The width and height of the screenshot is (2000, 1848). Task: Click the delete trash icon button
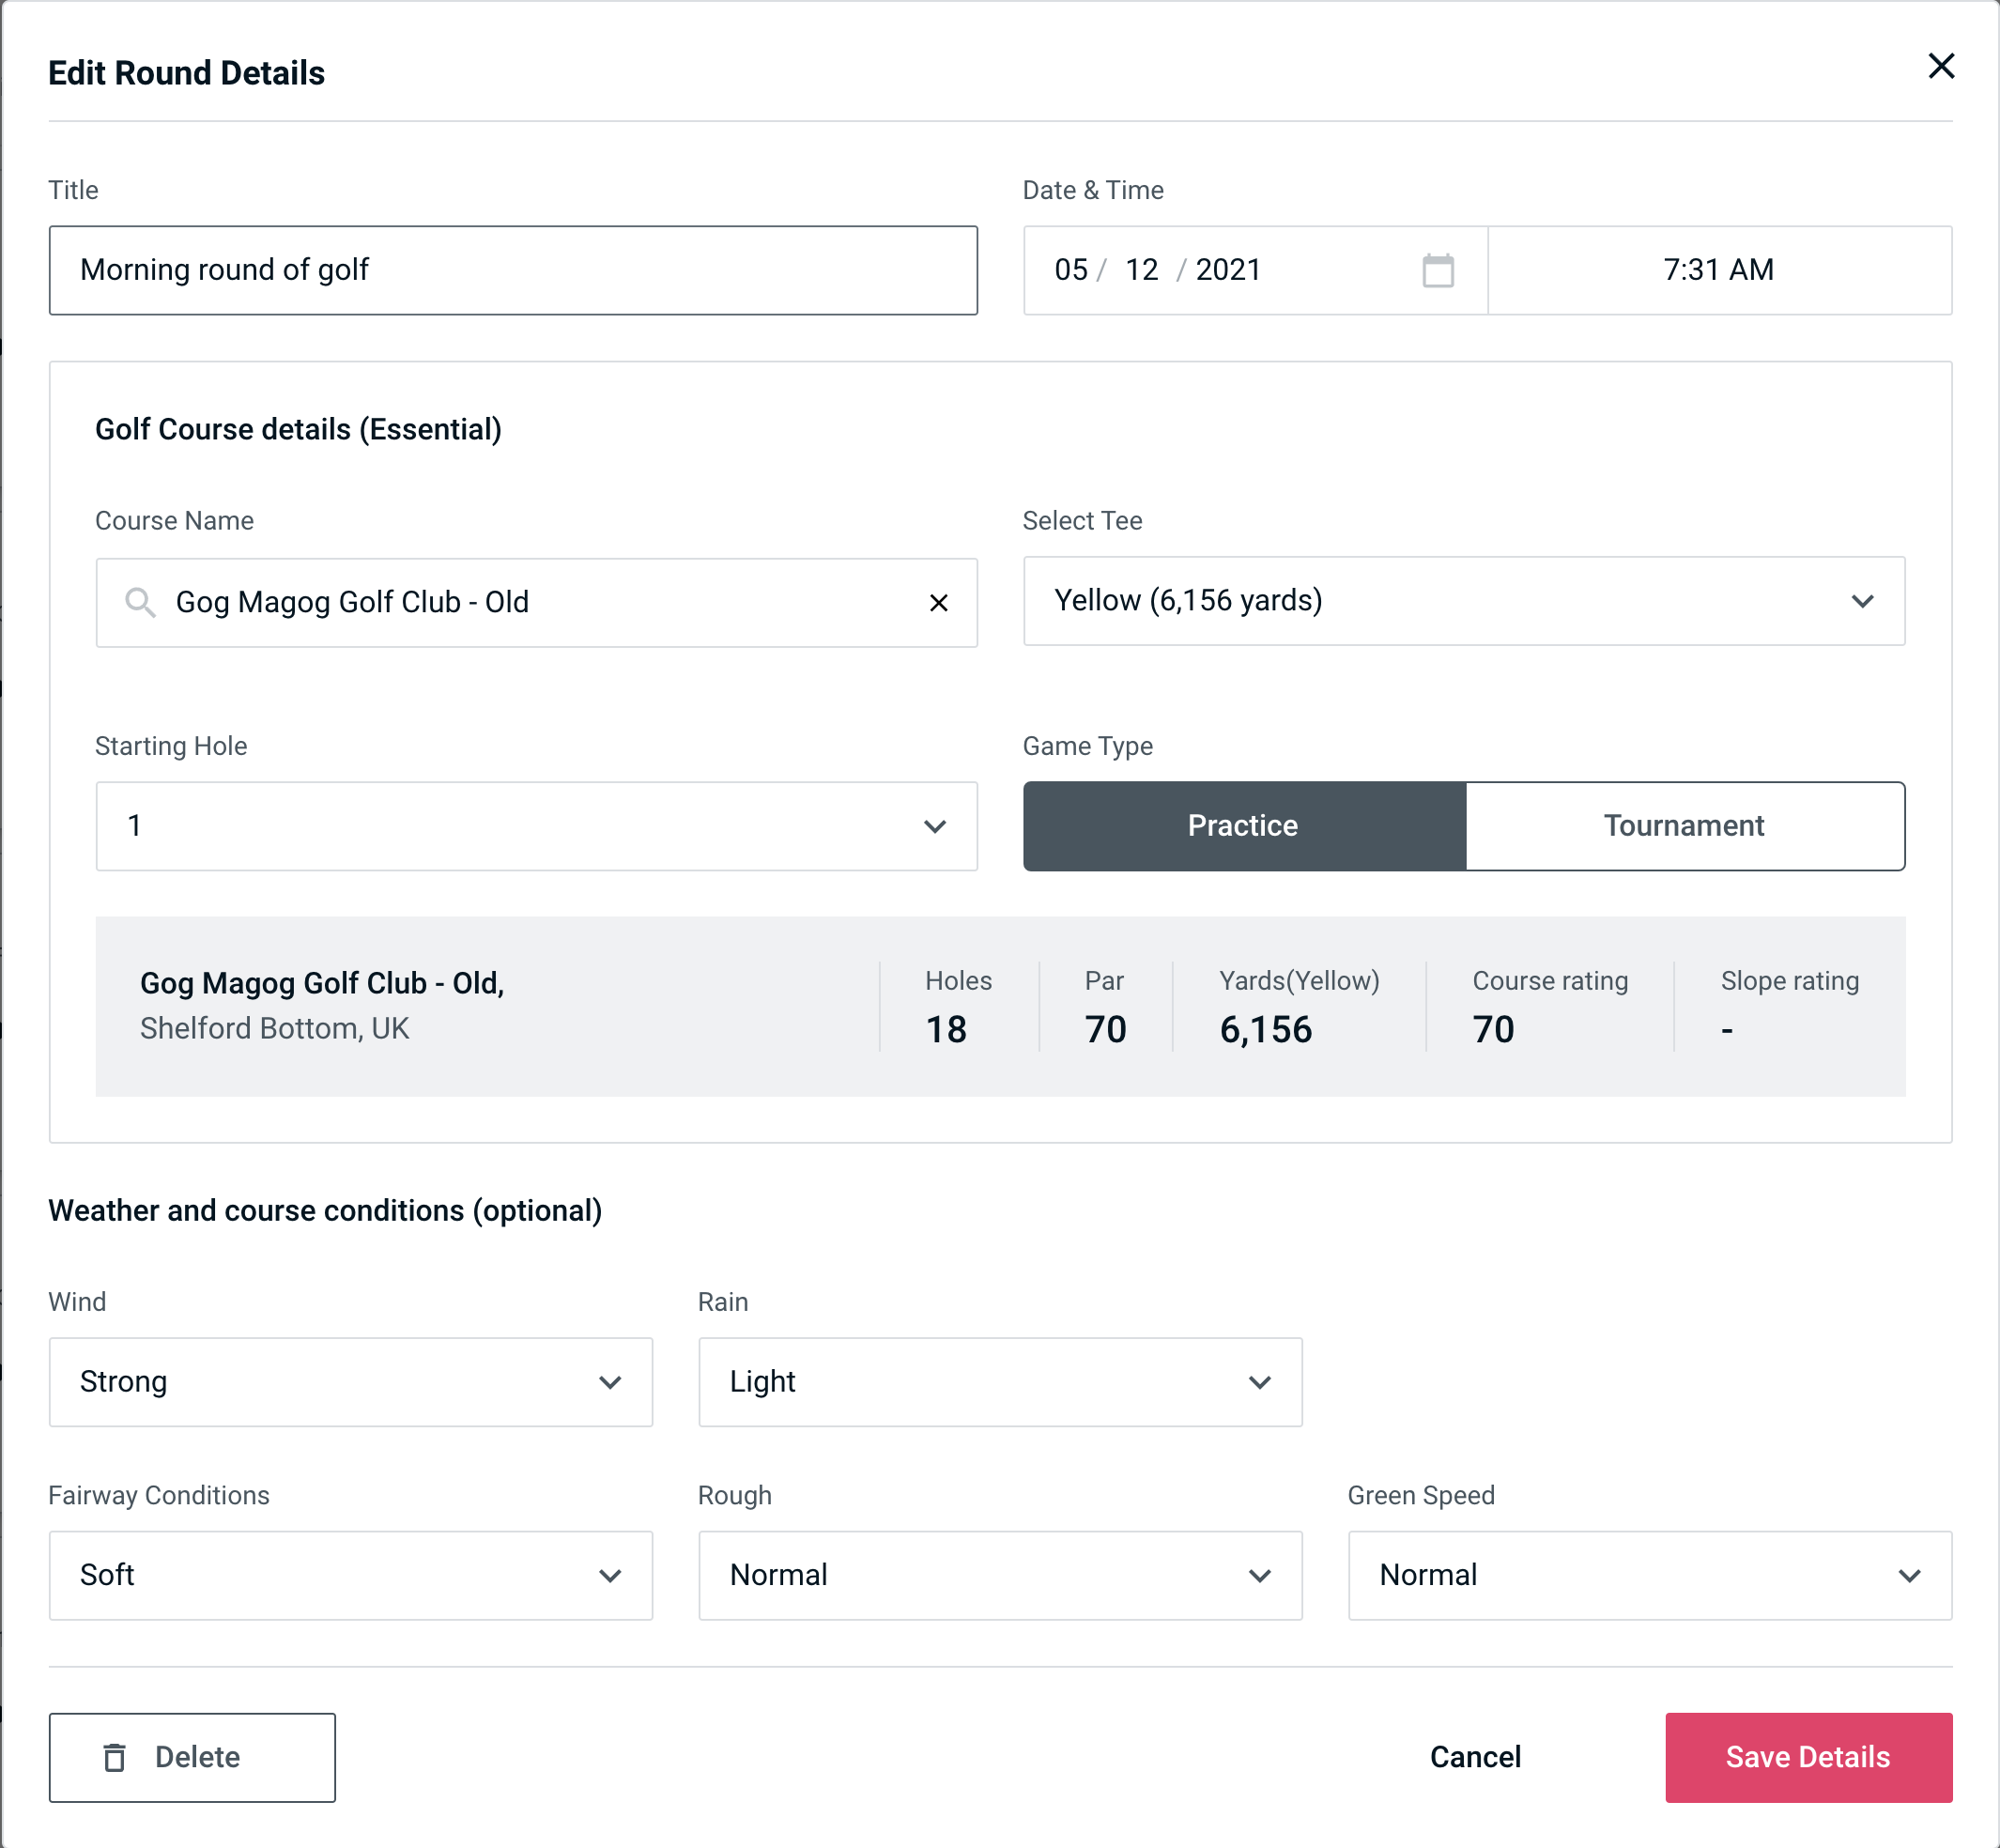pyautogui.click(x=118, y=1756)
